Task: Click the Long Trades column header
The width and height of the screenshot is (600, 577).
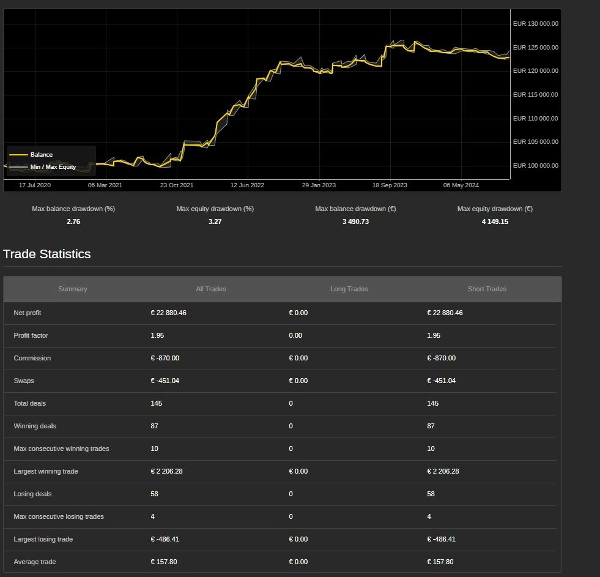Action: [349, 289]
